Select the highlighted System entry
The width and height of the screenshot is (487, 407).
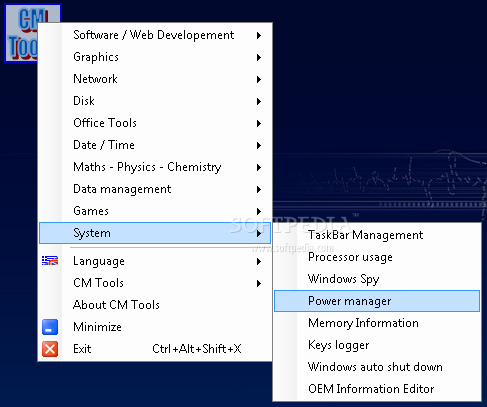155,233
